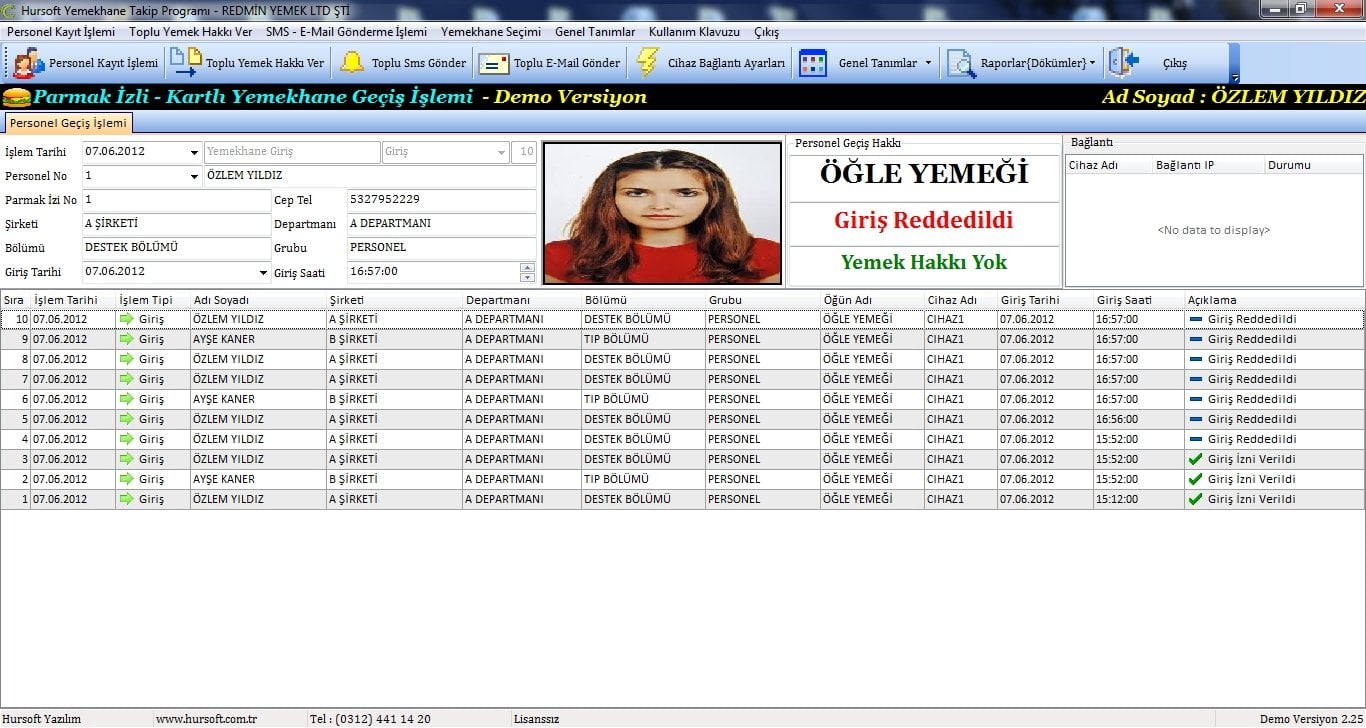The image size is (1366, 728).
Task: Click the Toplu Sms Gönder bell icon
Action: tap(354, 62)
